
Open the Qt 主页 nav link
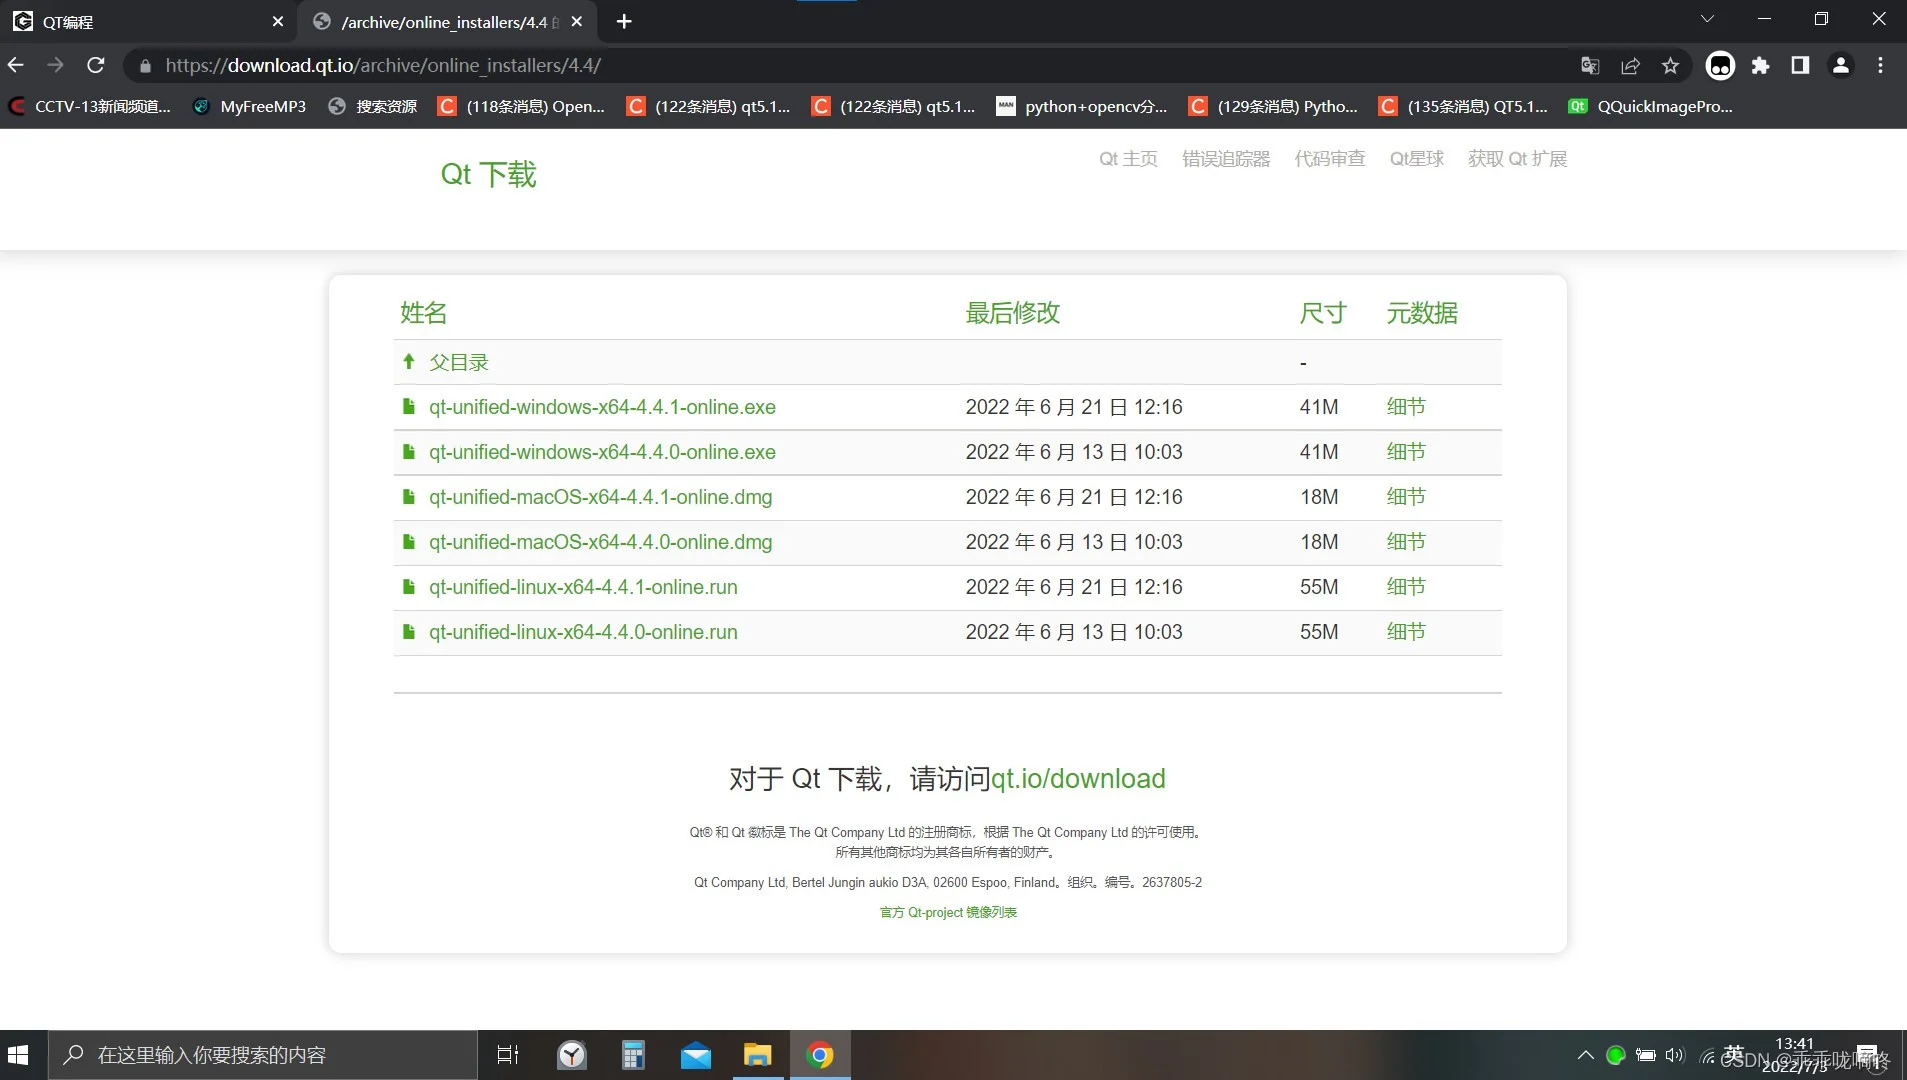click(1128, 159)
